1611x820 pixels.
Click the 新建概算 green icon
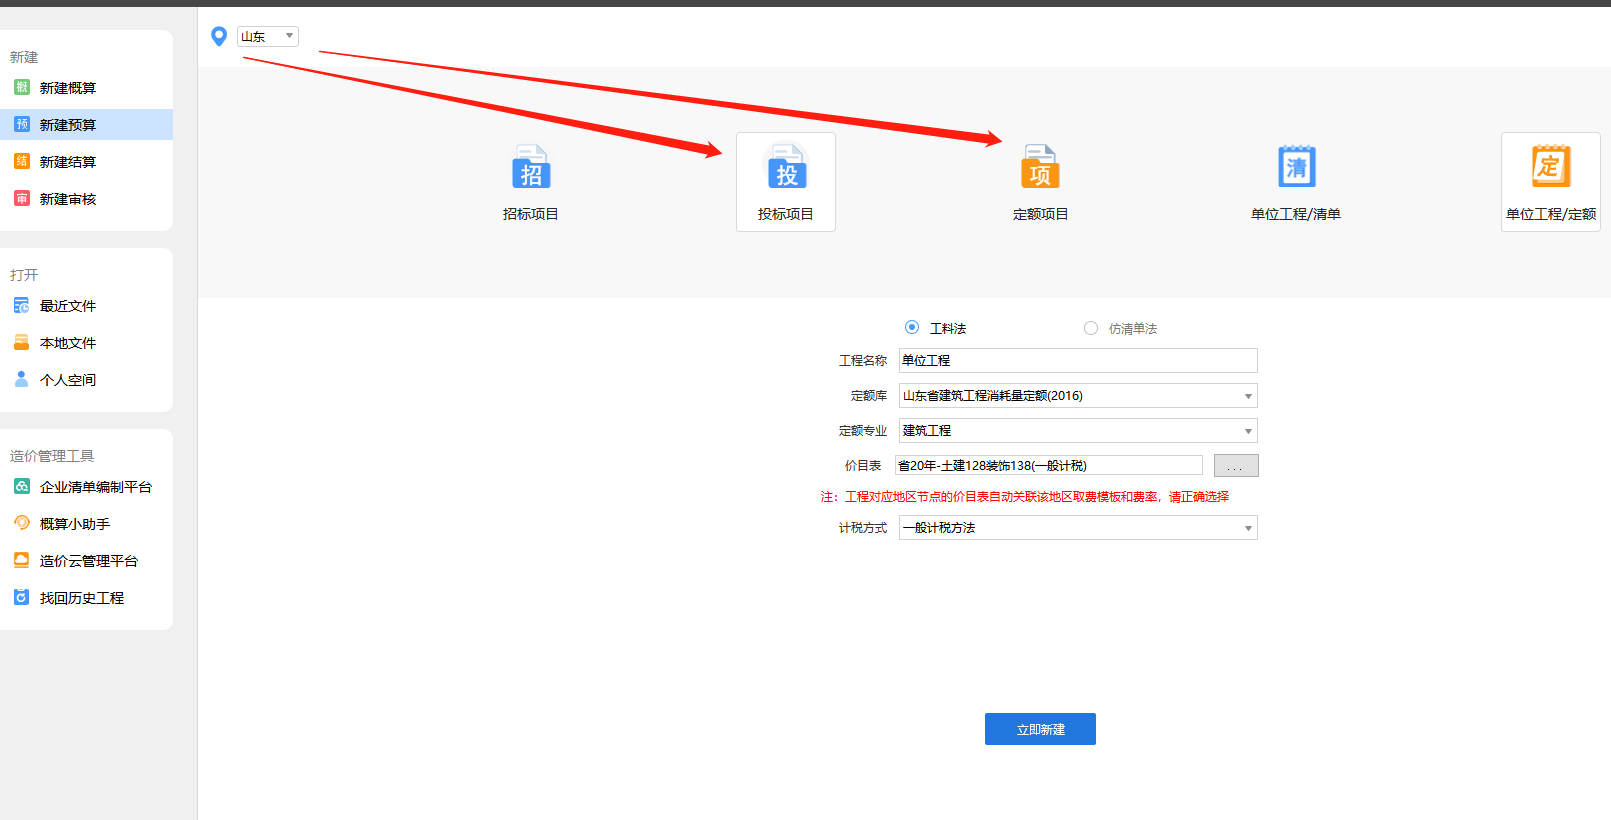point(22,87)
